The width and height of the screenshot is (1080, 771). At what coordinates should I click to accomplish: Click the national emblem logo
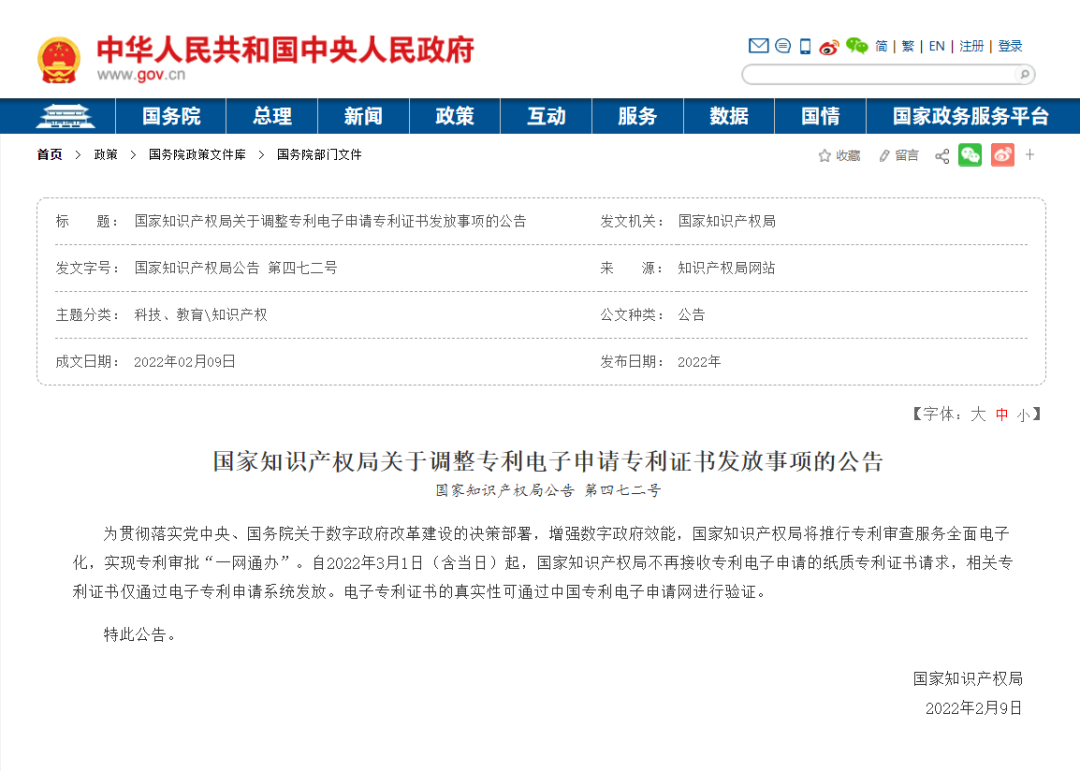click(59, 61)
